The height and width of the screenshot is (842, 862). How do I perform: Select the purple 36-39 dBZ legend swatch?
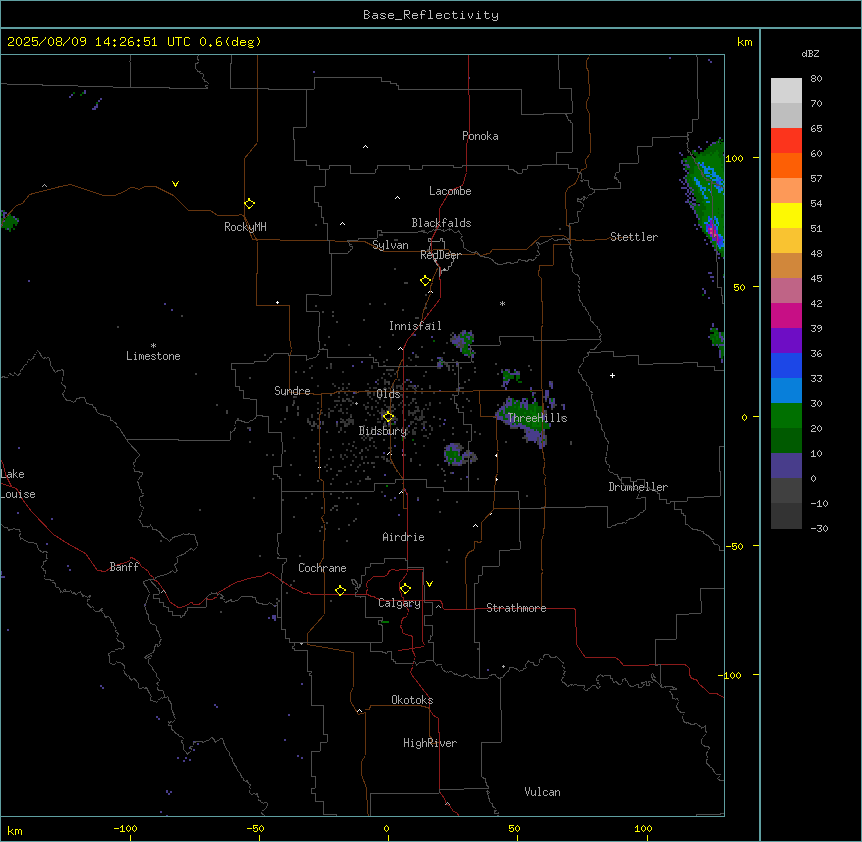coord(786,340)
